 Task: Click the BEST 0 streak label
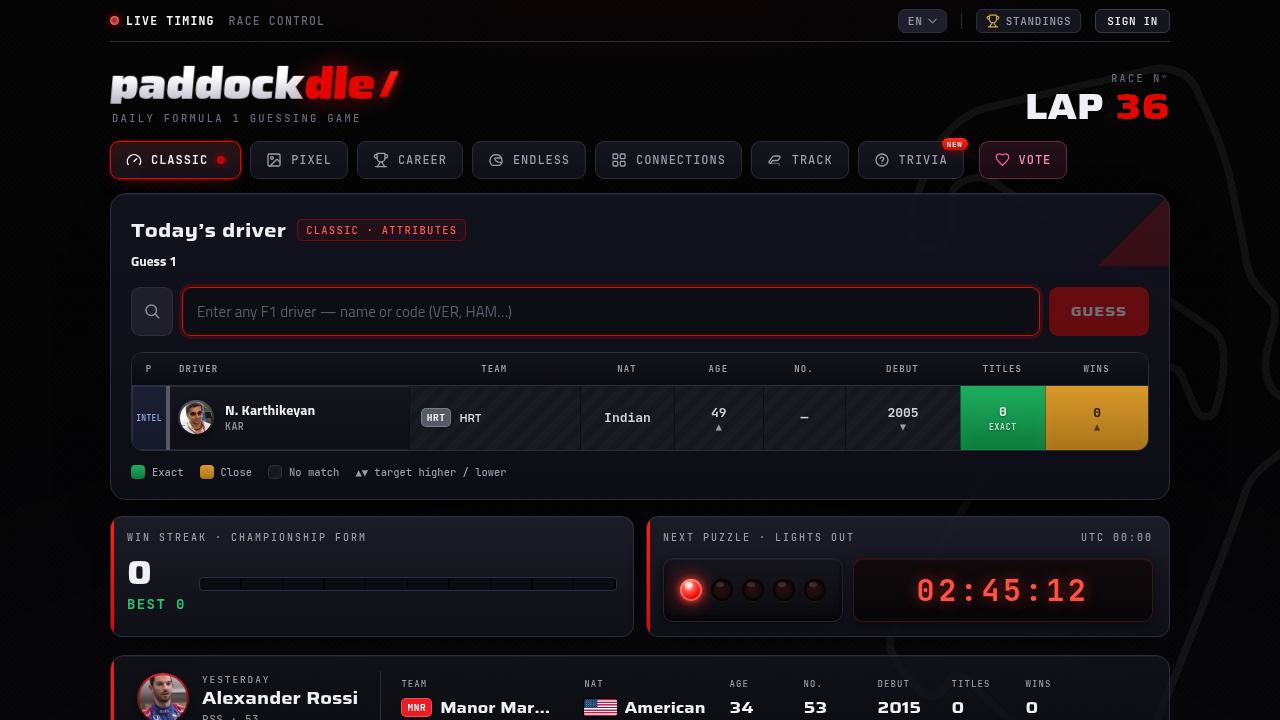click(156, 605)
